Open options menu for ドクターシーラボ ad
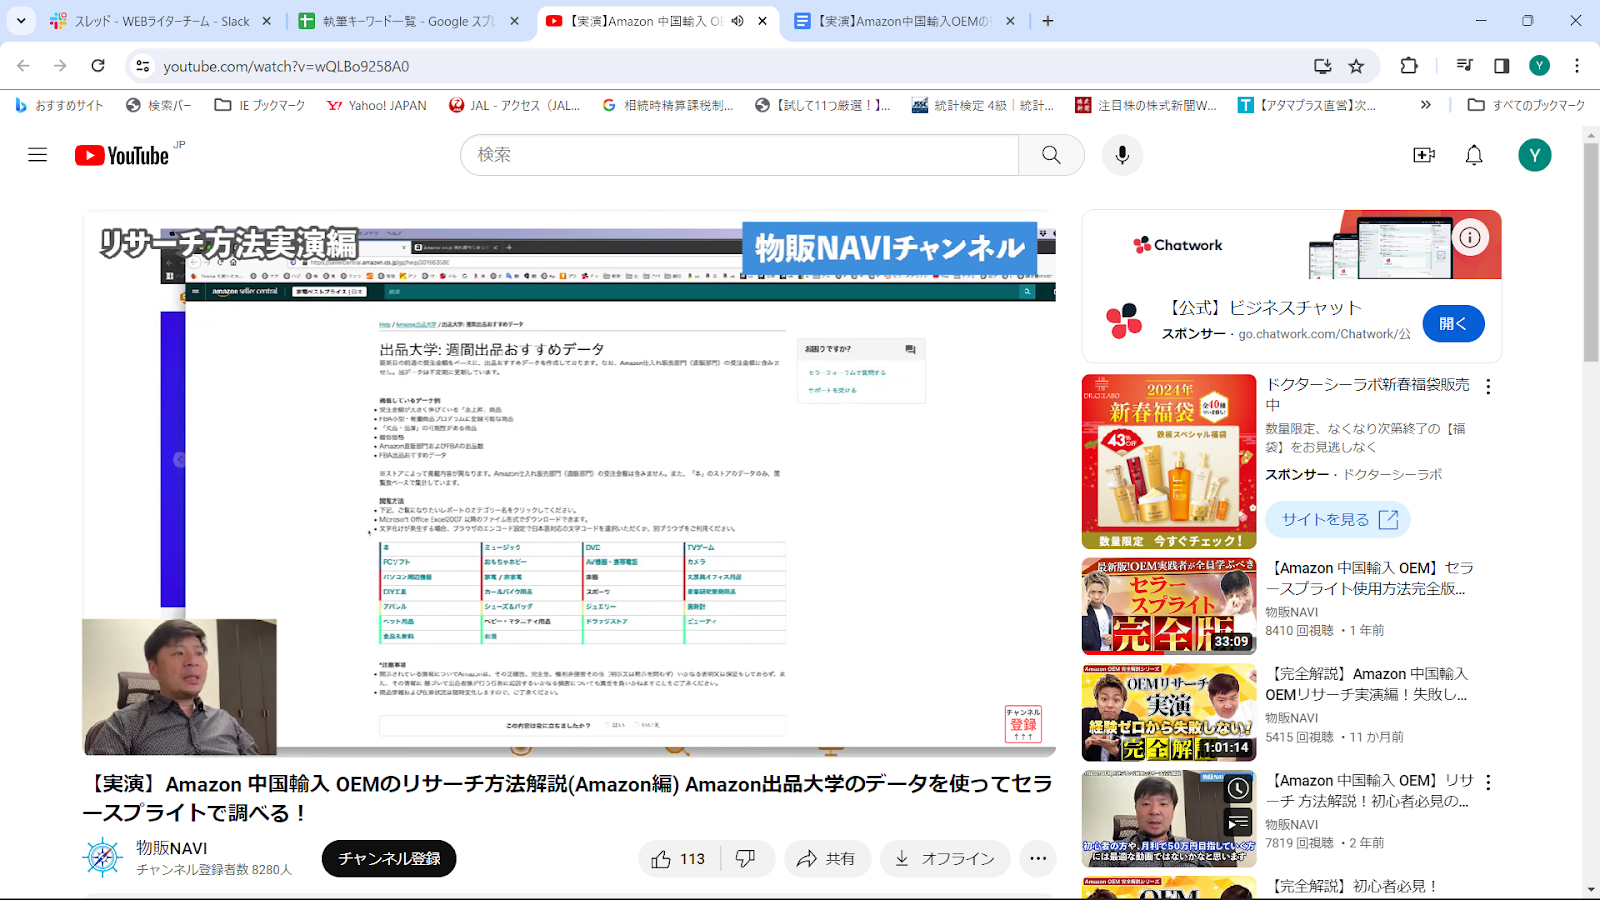 (1488, 387)
